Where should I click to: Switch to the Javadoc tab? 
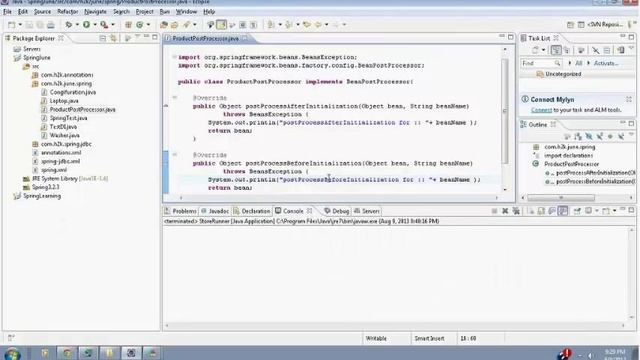point(215,211)
